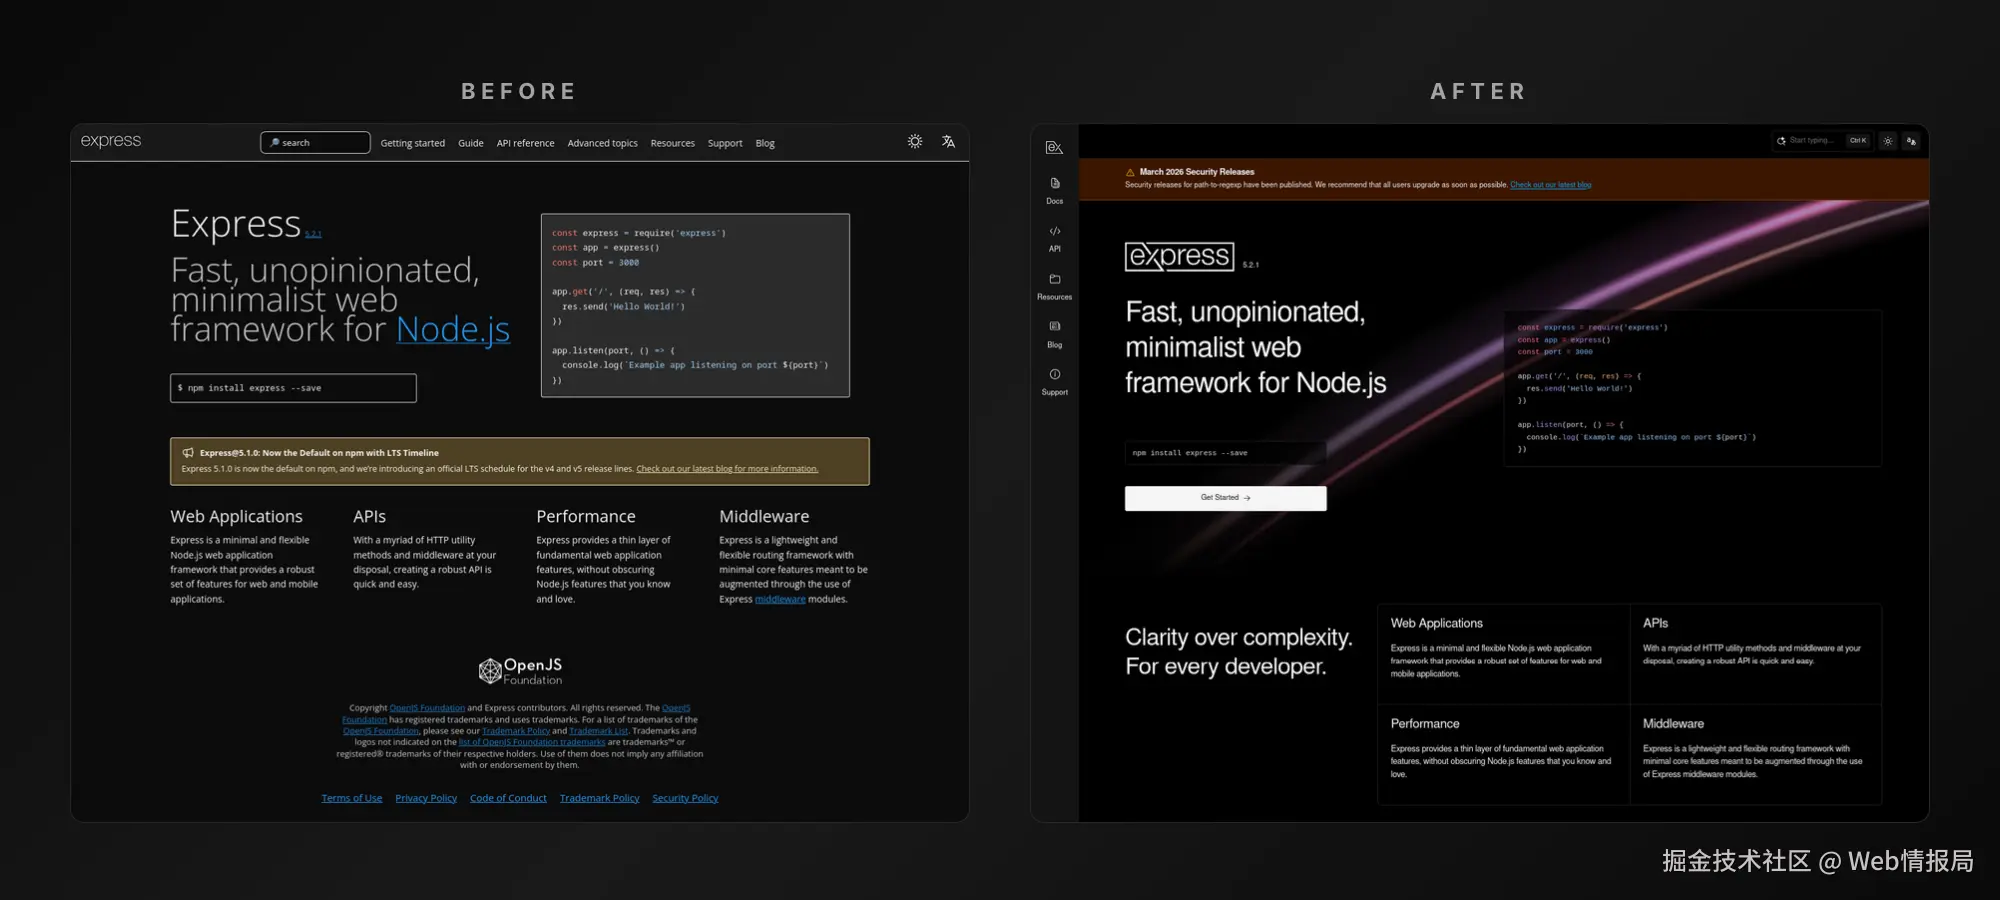Screen dimensions: 2000x900
Task: Click the 'Start typing...' search field in After panel
Action: pos(1821,141)
